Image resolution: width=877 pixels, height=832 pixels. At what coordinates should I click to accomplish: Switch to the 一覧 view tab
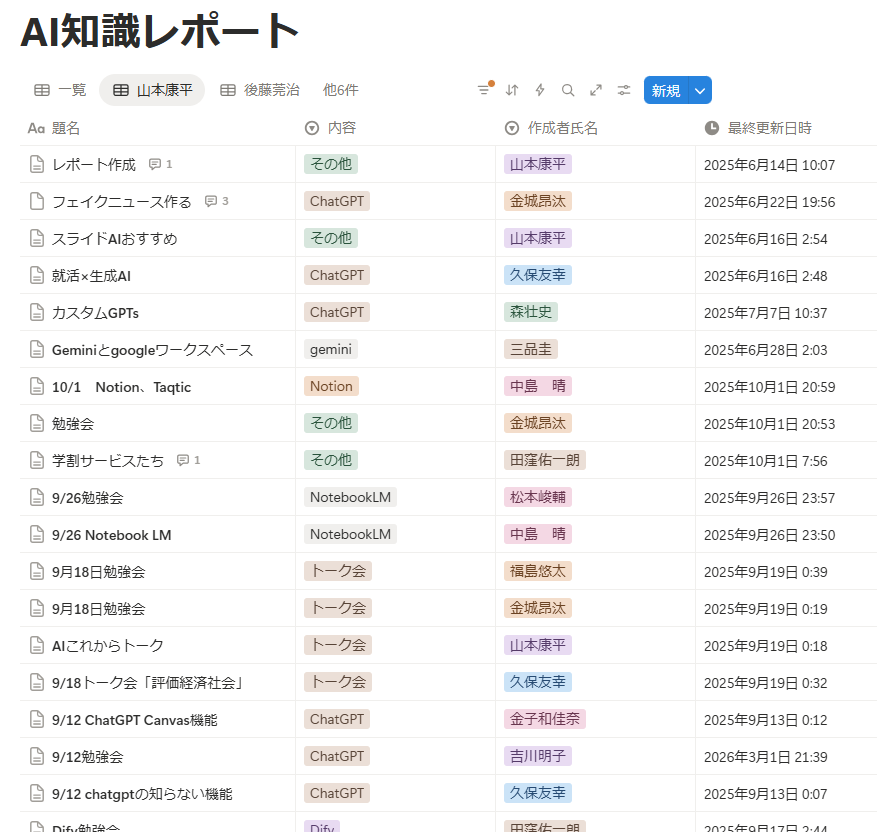(60, 90)
